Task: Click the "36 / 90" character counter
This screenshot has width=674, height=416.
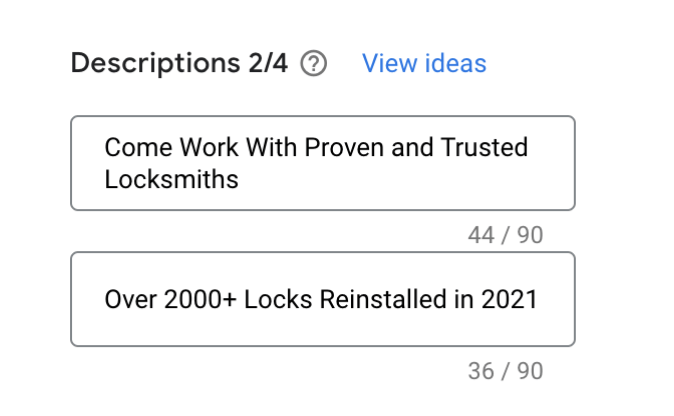Action: pyautogui.click(x=505, y=371)
